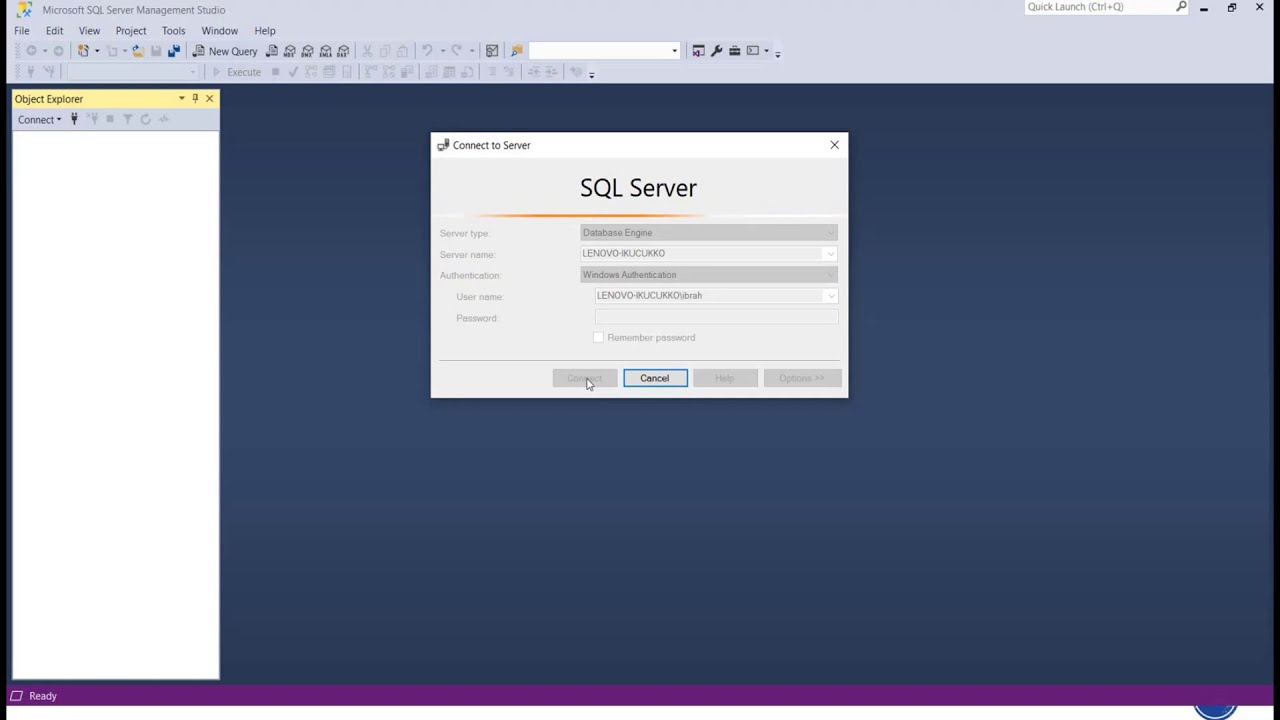Viewport: 1280px width, 720px height.
Task: Click the Connect button in dialog
Action: tap(585, 378)
